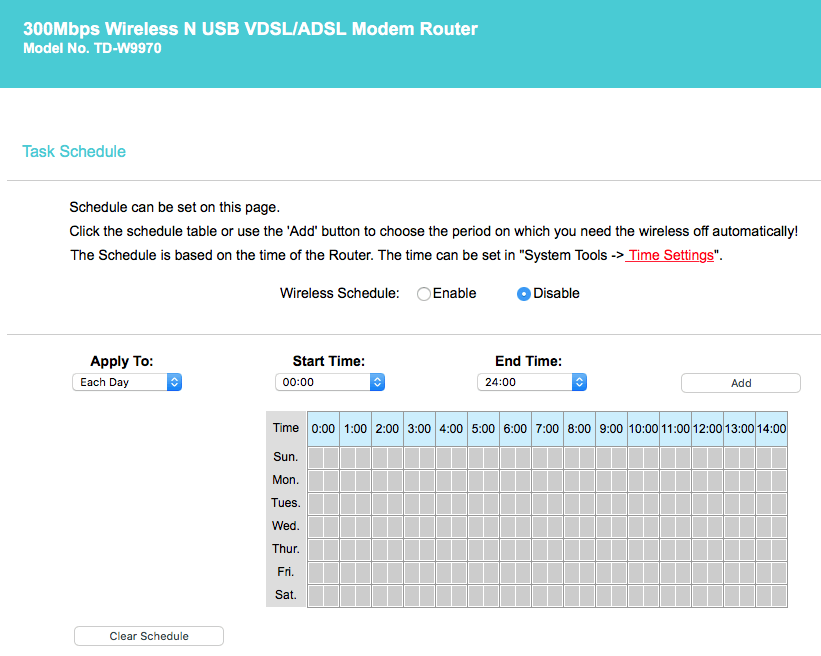
Task: Open the Apply To 'Each Day' dropdown
Action: click(x=127, y=382)
